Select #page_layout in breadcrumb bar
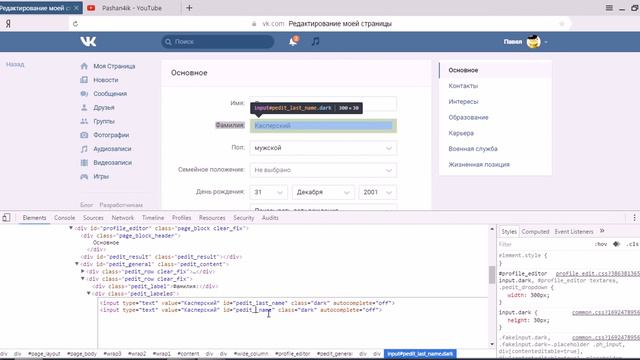This screenshot has height=360, width=640. (44, 353)
